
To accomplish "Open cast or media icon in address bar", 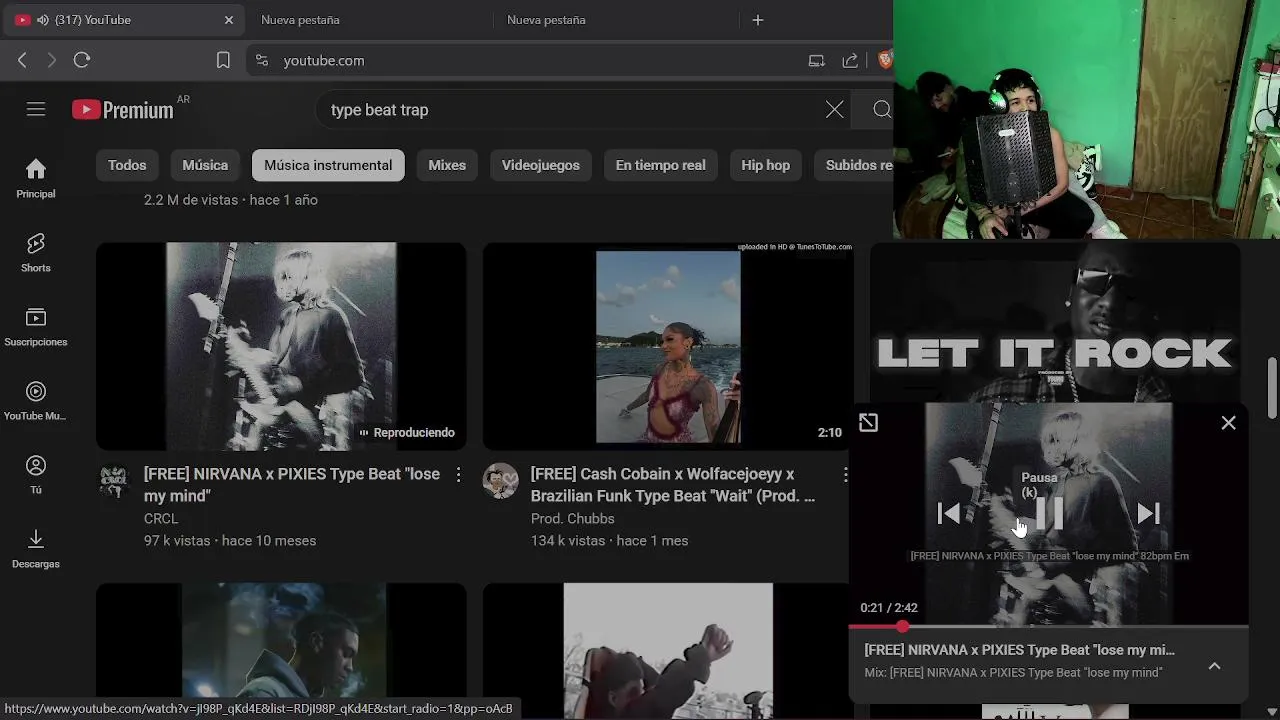I will tap(817, 60).
